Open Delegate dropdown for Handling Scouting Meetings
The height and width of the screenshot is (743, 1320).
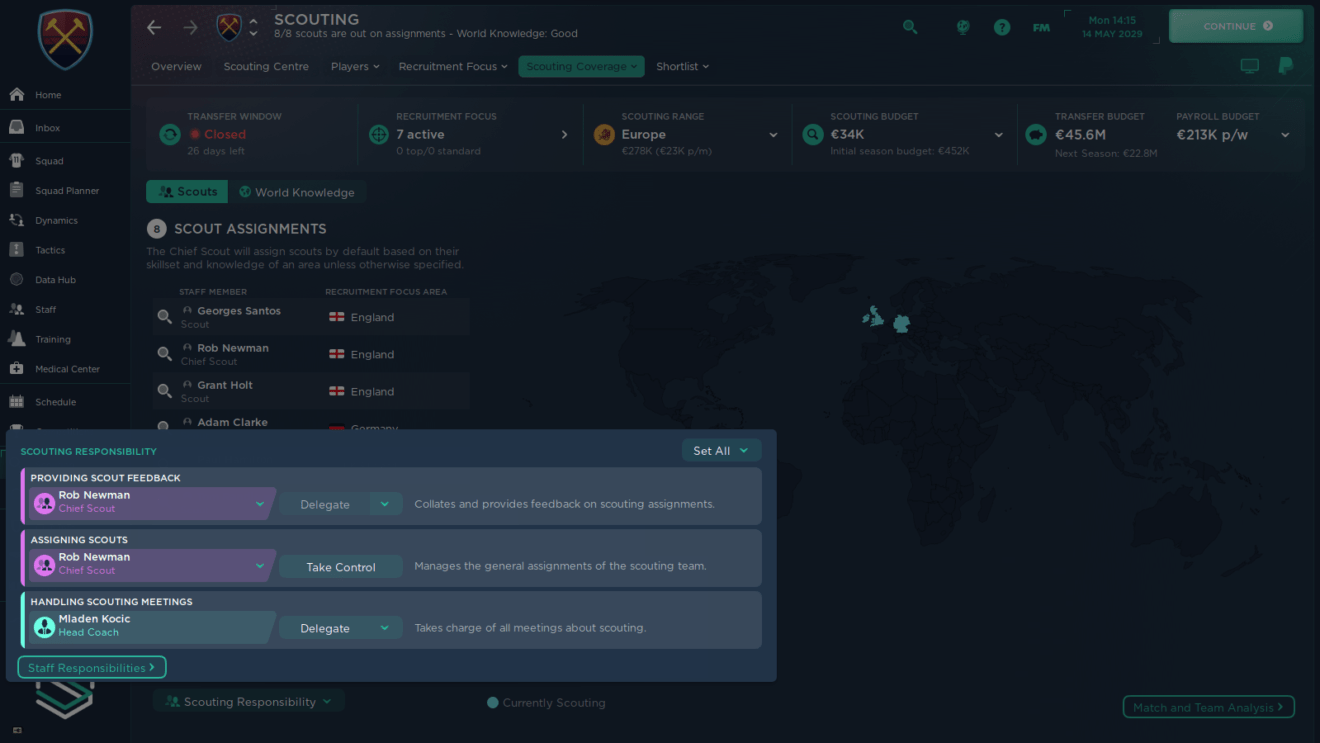(x=384, y=628)
